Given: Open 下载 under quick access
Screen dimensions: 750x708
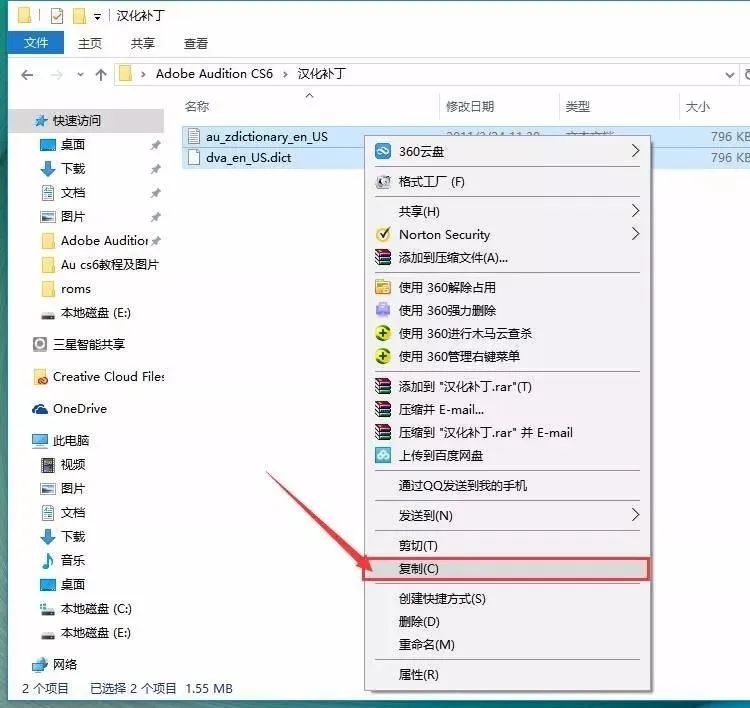Looking at the screenshot, I should tap(63, 168).
